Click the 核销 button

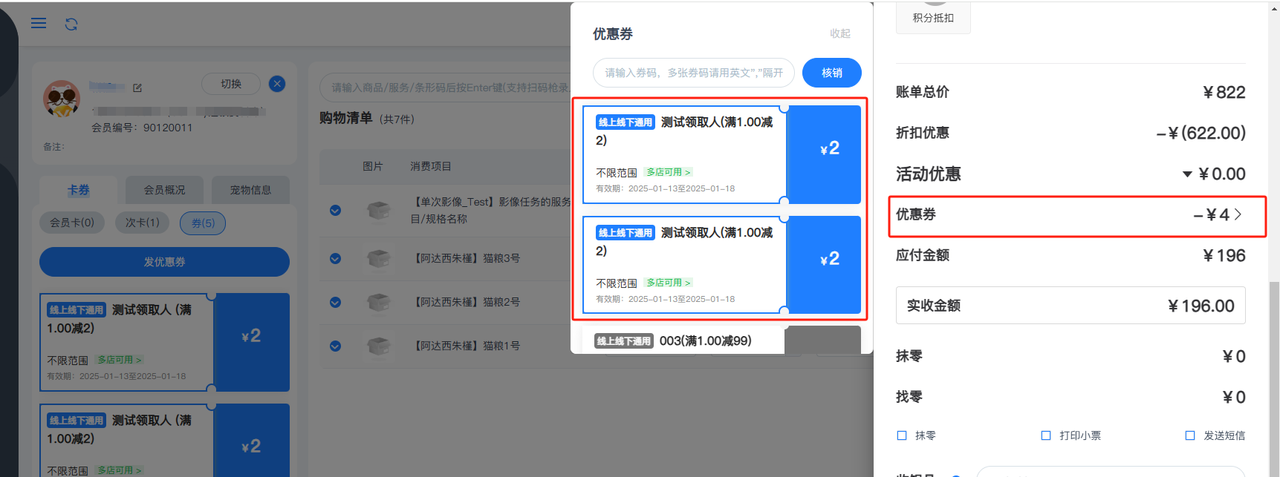point(832,73)
